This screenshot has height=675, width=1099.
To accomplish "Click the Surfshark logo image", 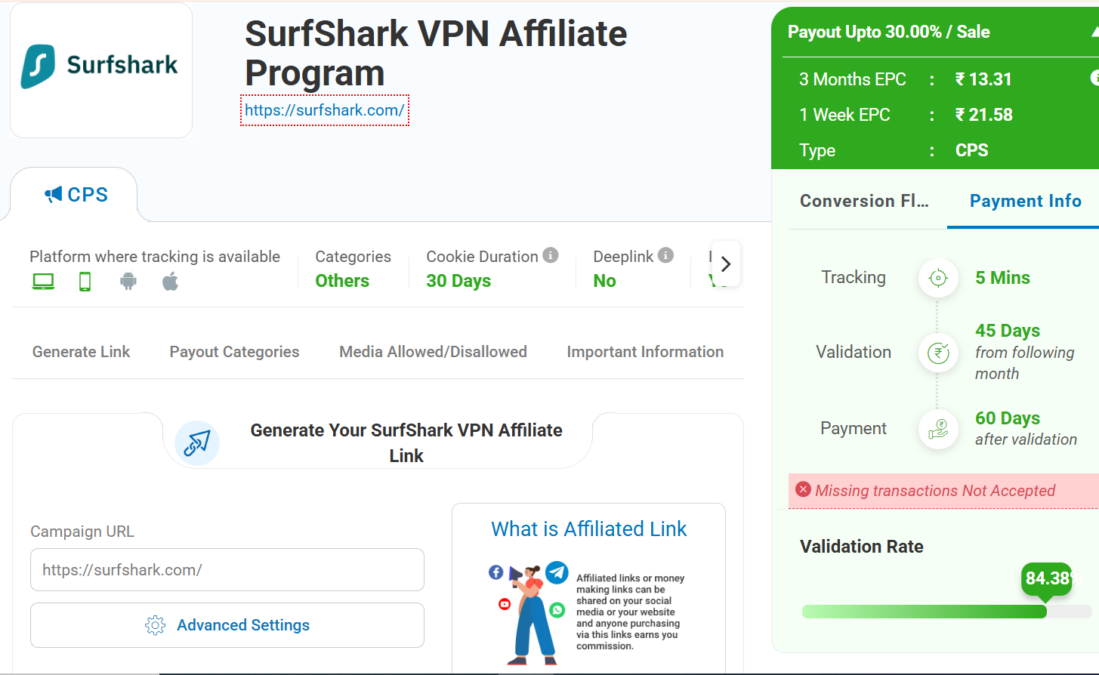I will 100,67.
